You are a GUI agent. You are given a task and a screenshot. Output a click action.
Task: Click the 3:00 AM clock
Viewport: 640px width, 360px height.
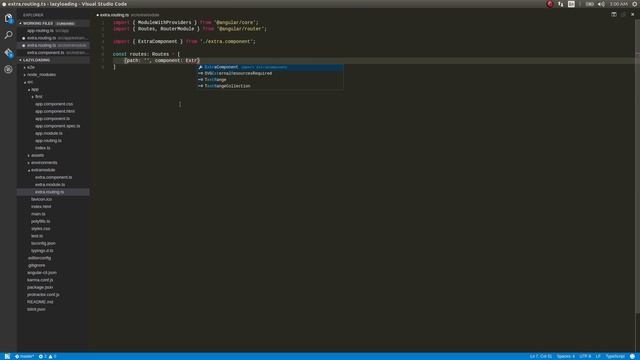(x=619, y=4)
